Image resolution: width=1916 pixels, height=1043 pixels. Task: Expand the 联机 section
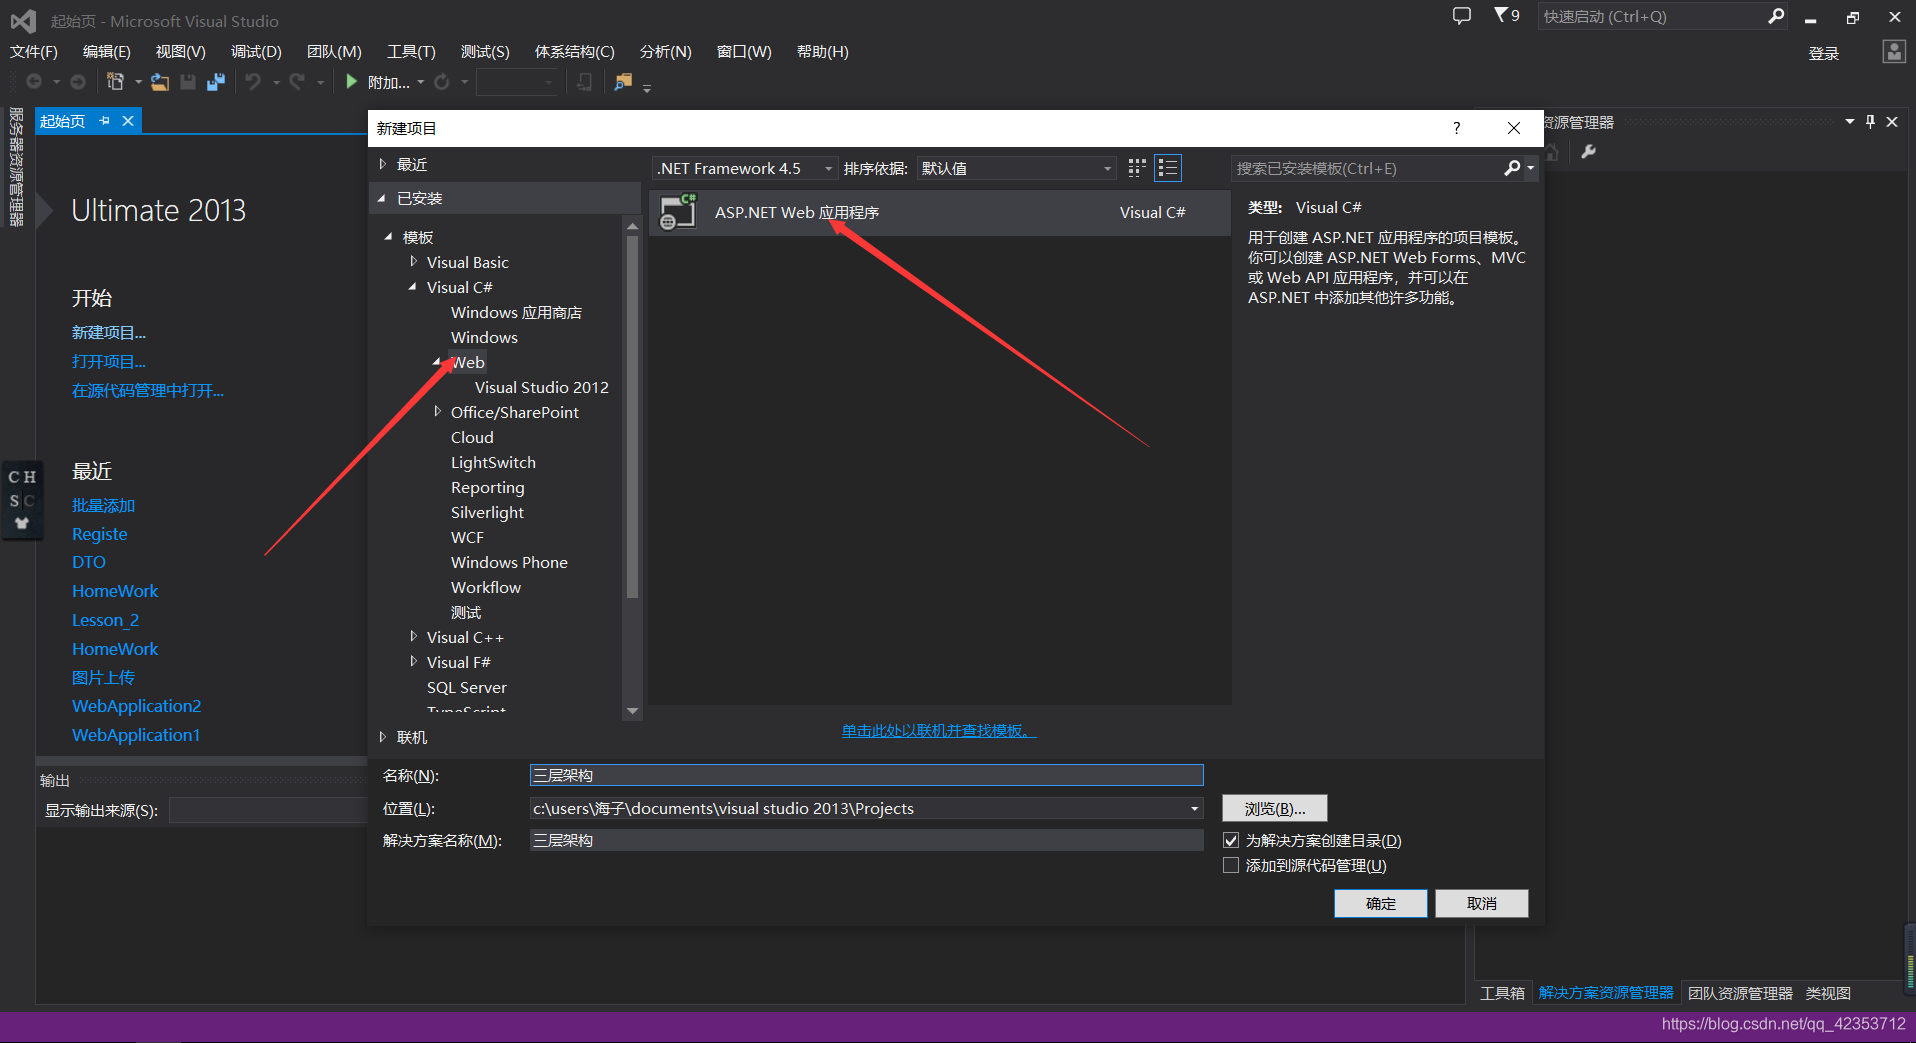[382, 737]
